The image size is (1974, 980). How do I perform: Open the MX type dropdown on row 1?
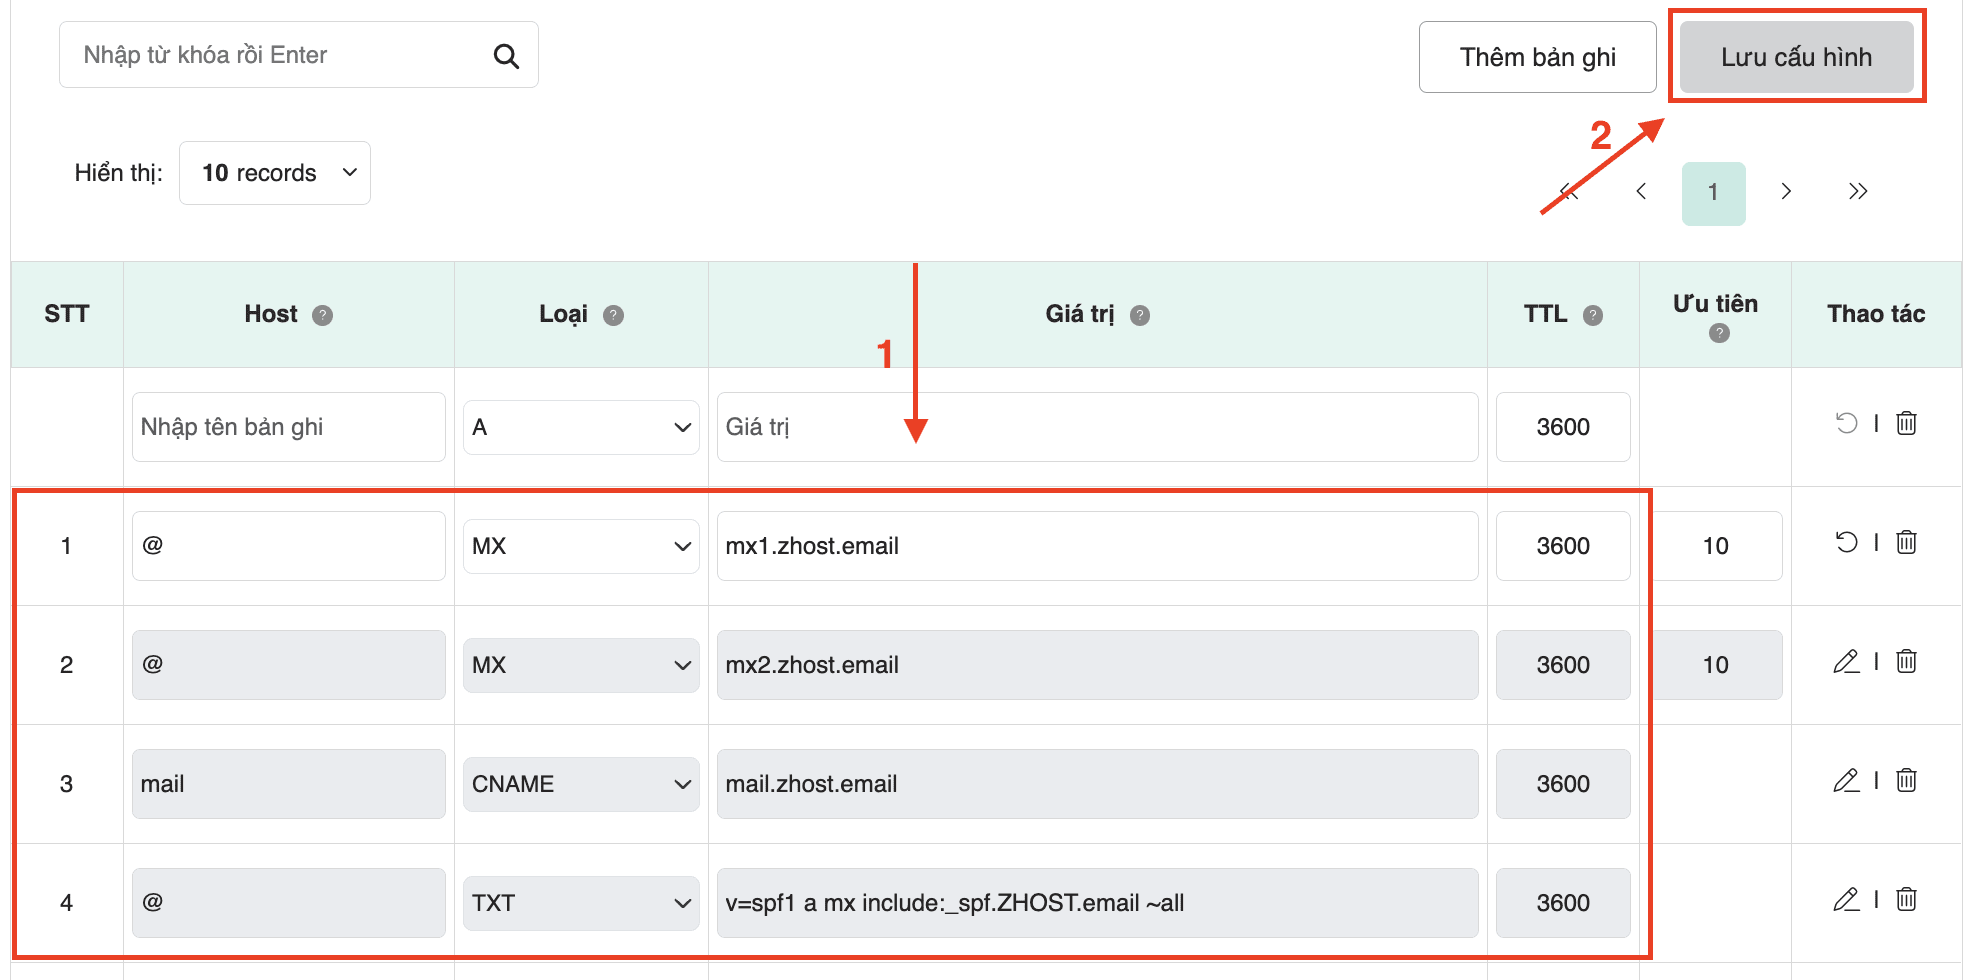580,545
